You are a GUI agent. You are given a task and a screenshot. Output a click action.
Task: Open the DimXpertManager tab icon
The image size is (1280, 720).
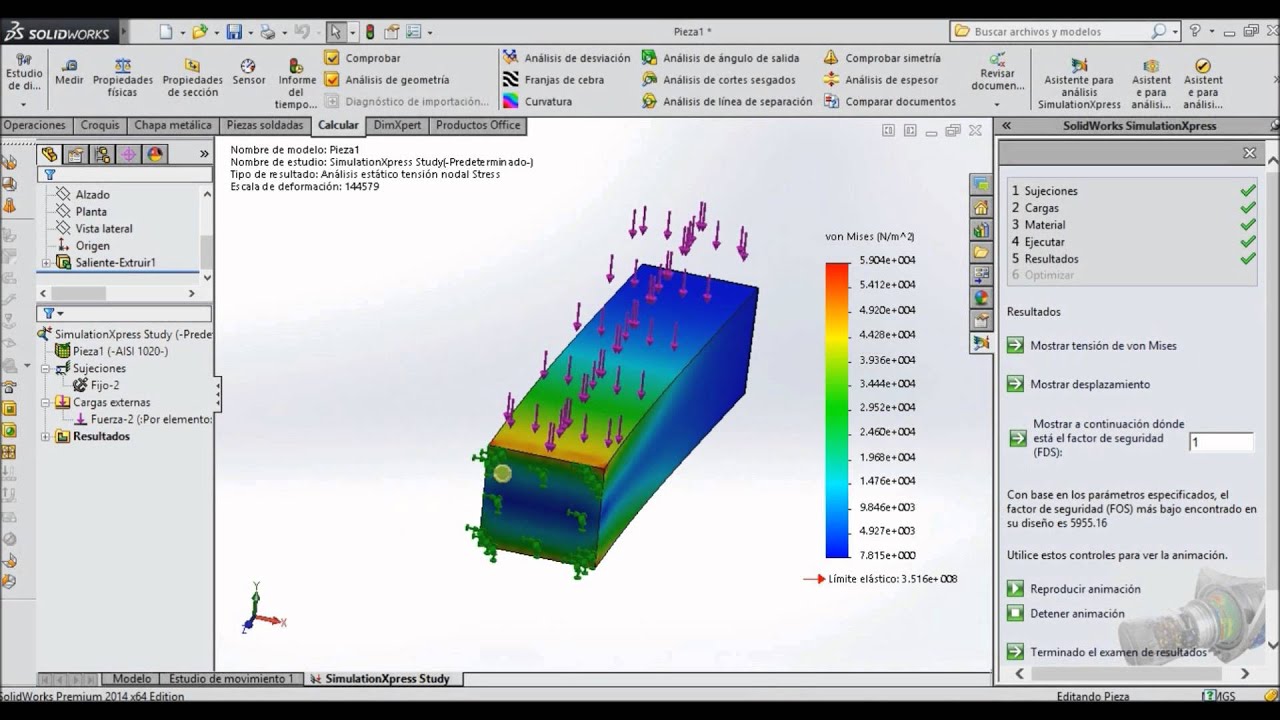[129, 154]
